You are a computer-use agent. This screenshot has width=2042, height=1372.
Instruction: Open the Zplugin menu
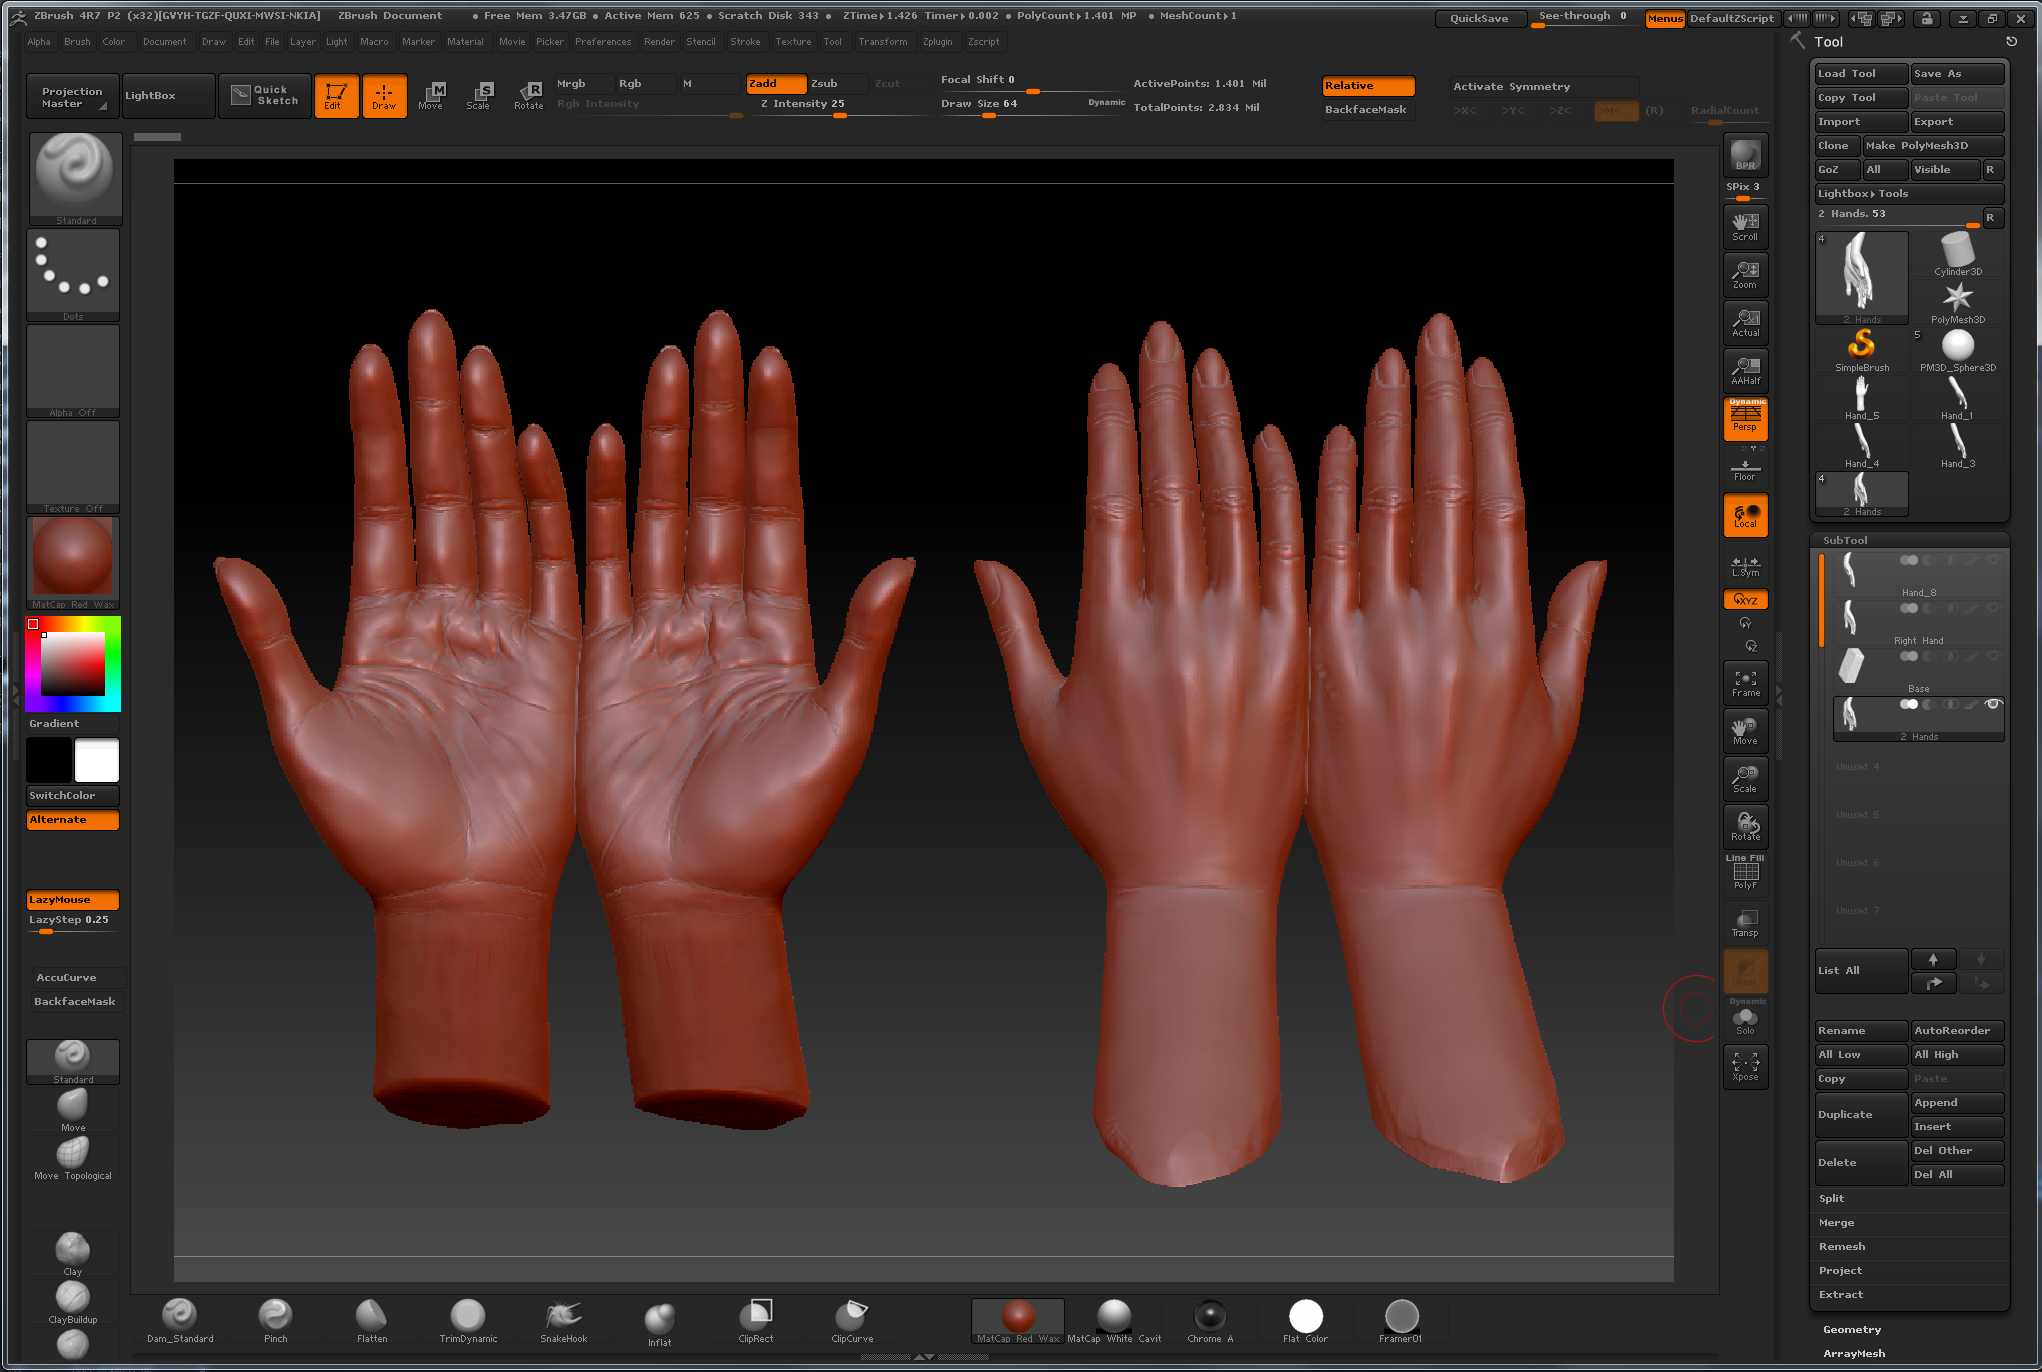tap(937, 42)
